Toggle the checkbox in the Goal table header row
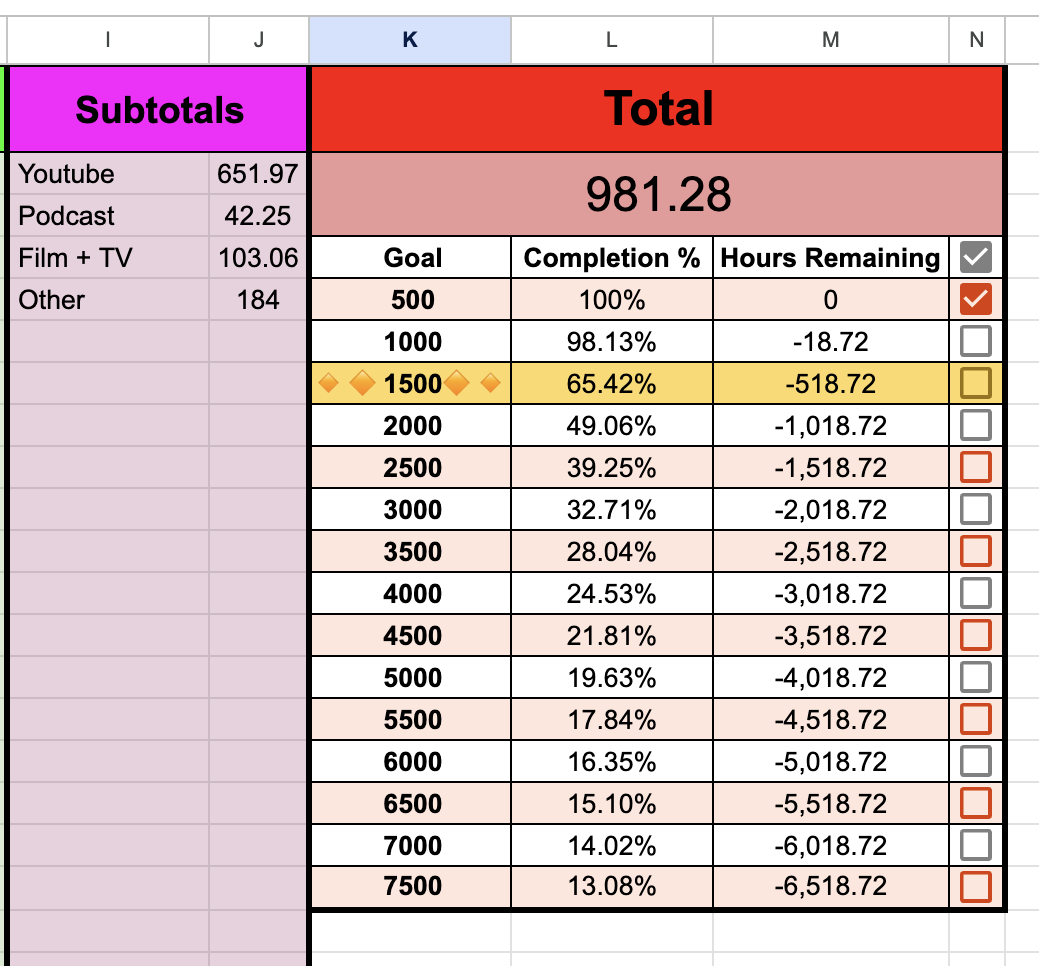This screenshot has width=1039, height=966. pyautogui.click(x=974, y=257)
